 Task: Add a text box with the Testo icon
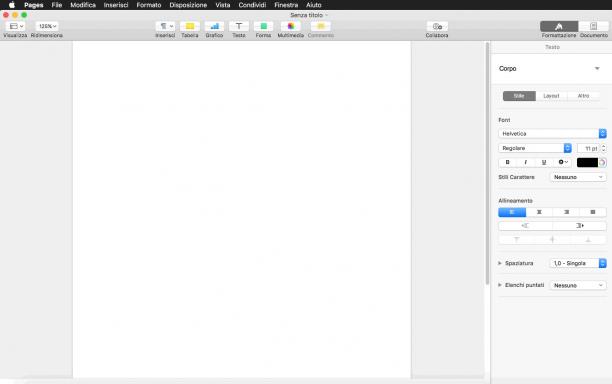pyautogui.click(x=239, y=26)
